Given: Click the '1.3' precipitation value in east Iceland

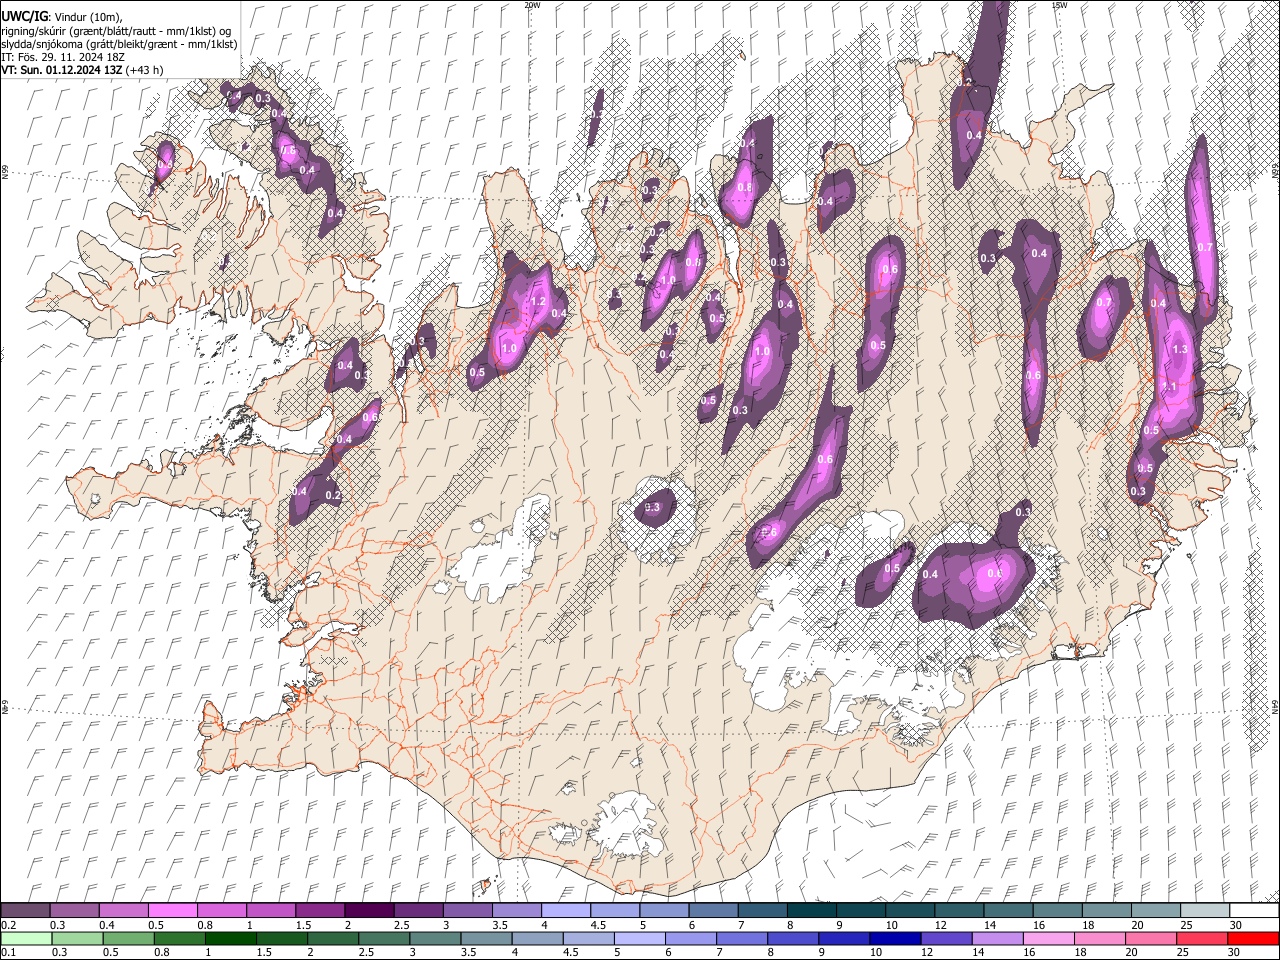Looking at the screenshot, I should (1180, 349).
